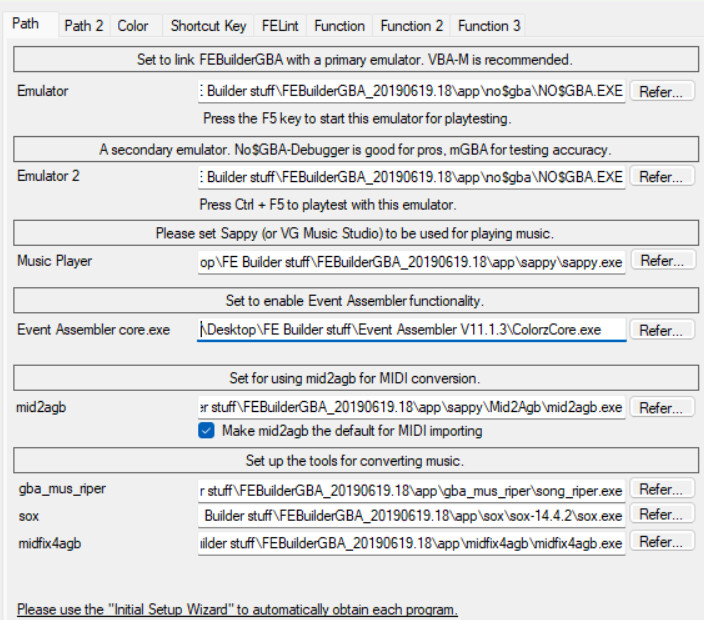Click Refer button for Emulator path
Viewport: 704px width, 620px height.
[x=661, y=92]
